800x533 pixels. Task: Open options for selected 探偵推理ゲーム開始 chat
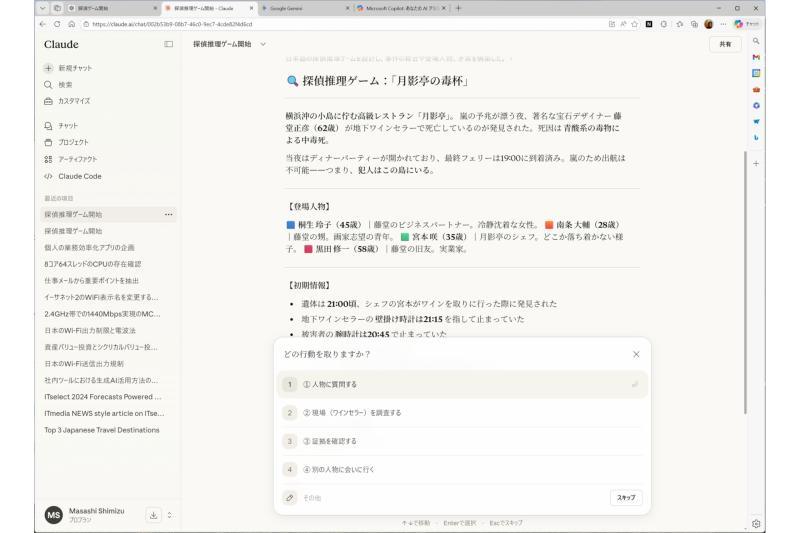coord(168,215)
